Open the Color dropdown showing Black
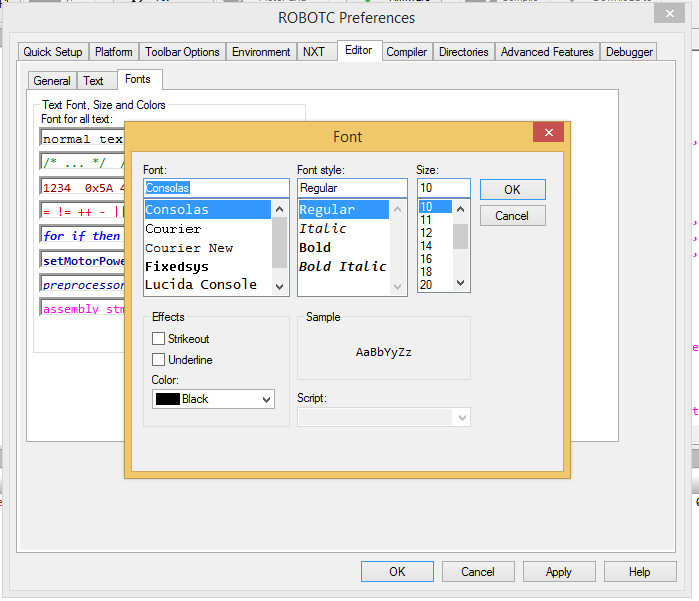This screenshot has width=699, height=601. pos(213,399)
